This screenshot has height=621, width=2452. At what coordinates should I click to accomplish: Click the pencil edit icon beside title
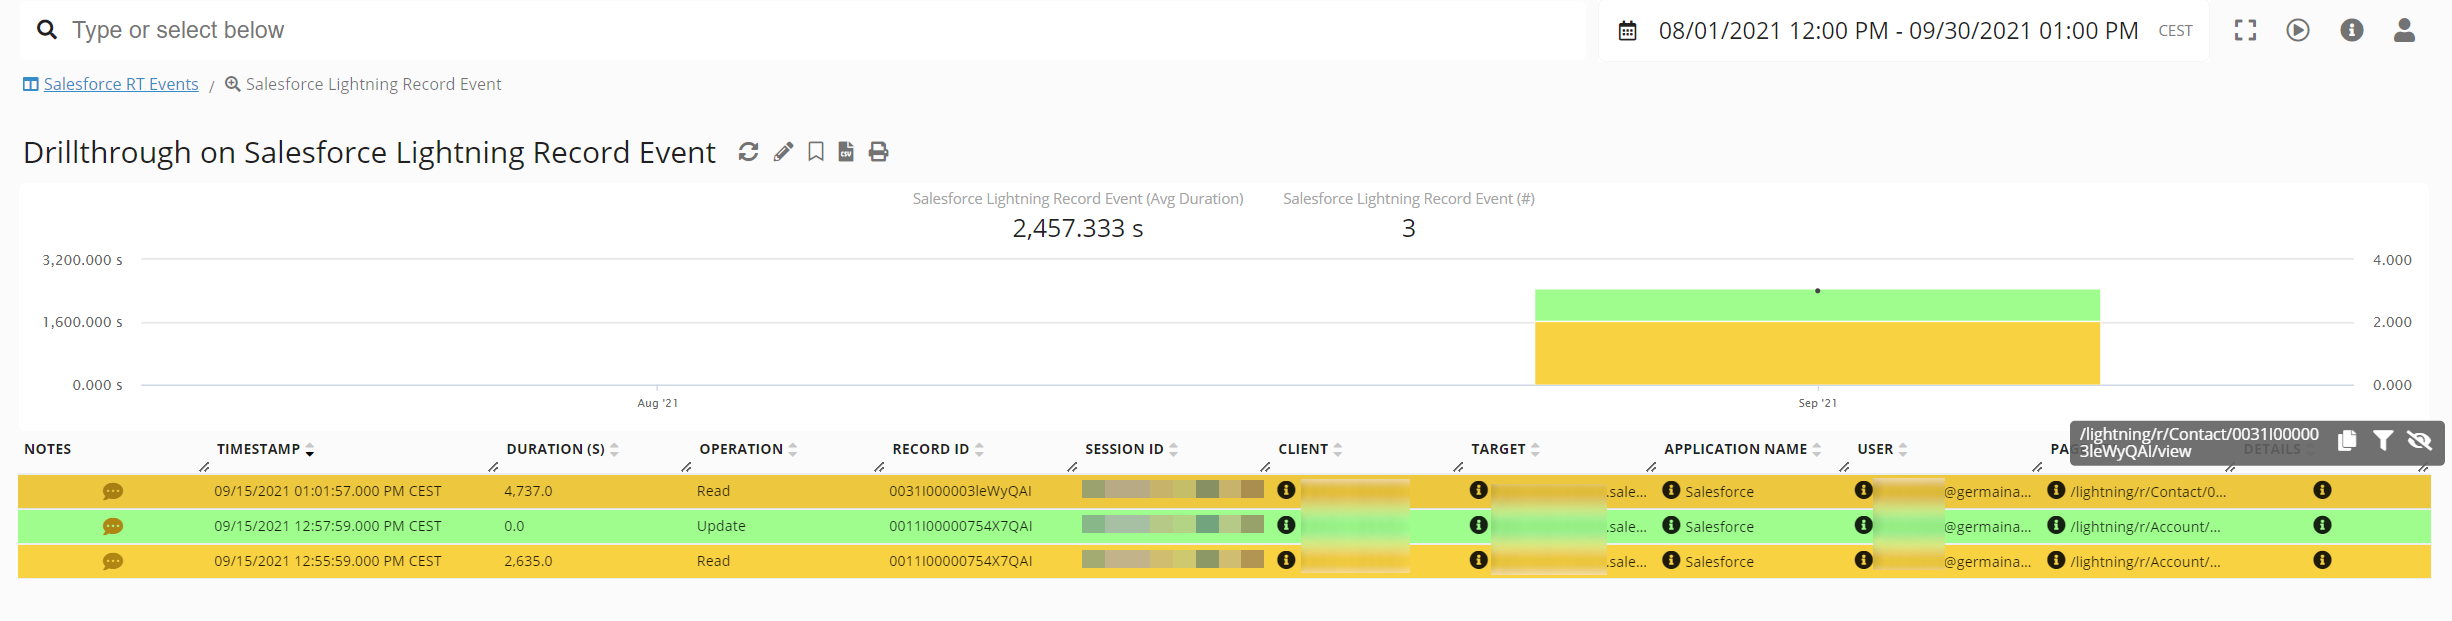[x=783, y=152]
